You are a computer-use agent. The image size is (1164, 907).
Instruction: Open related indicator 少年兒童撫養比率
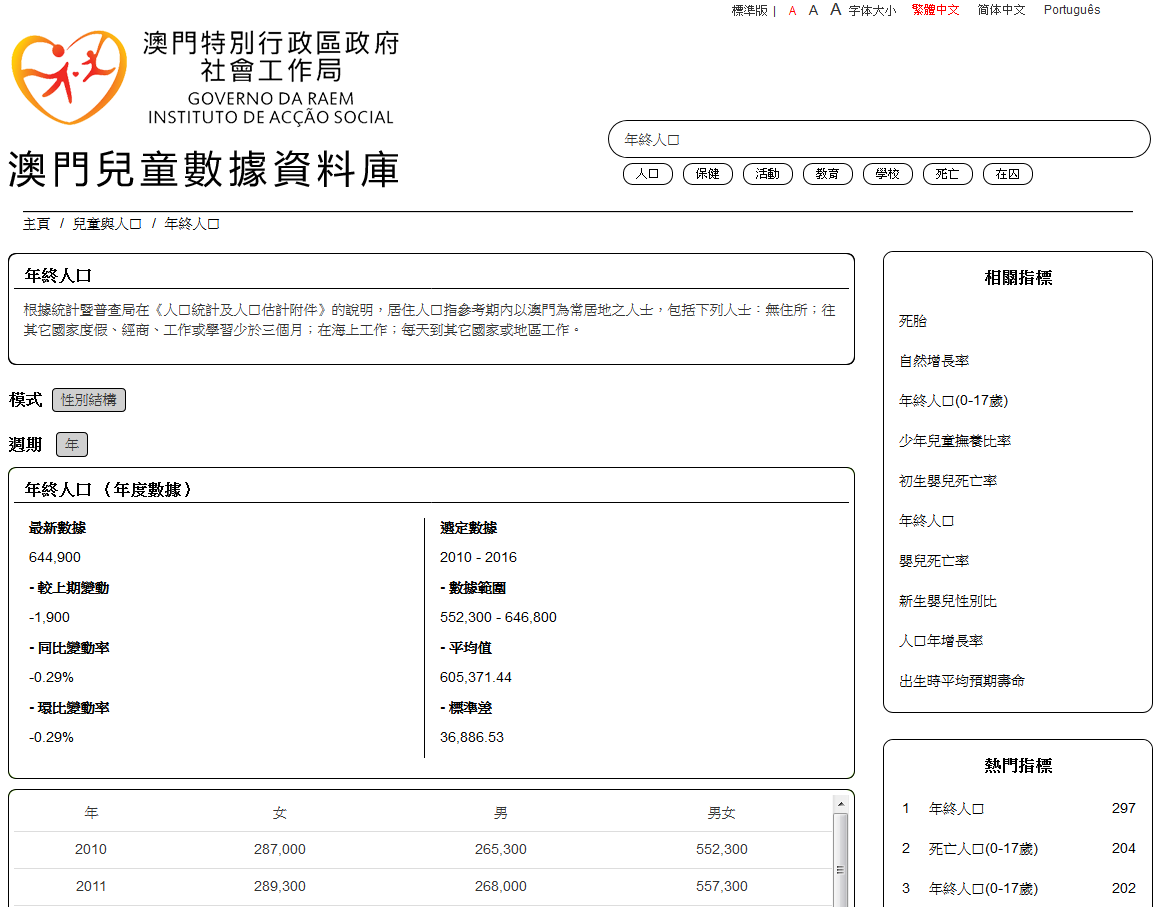[955, 441]
